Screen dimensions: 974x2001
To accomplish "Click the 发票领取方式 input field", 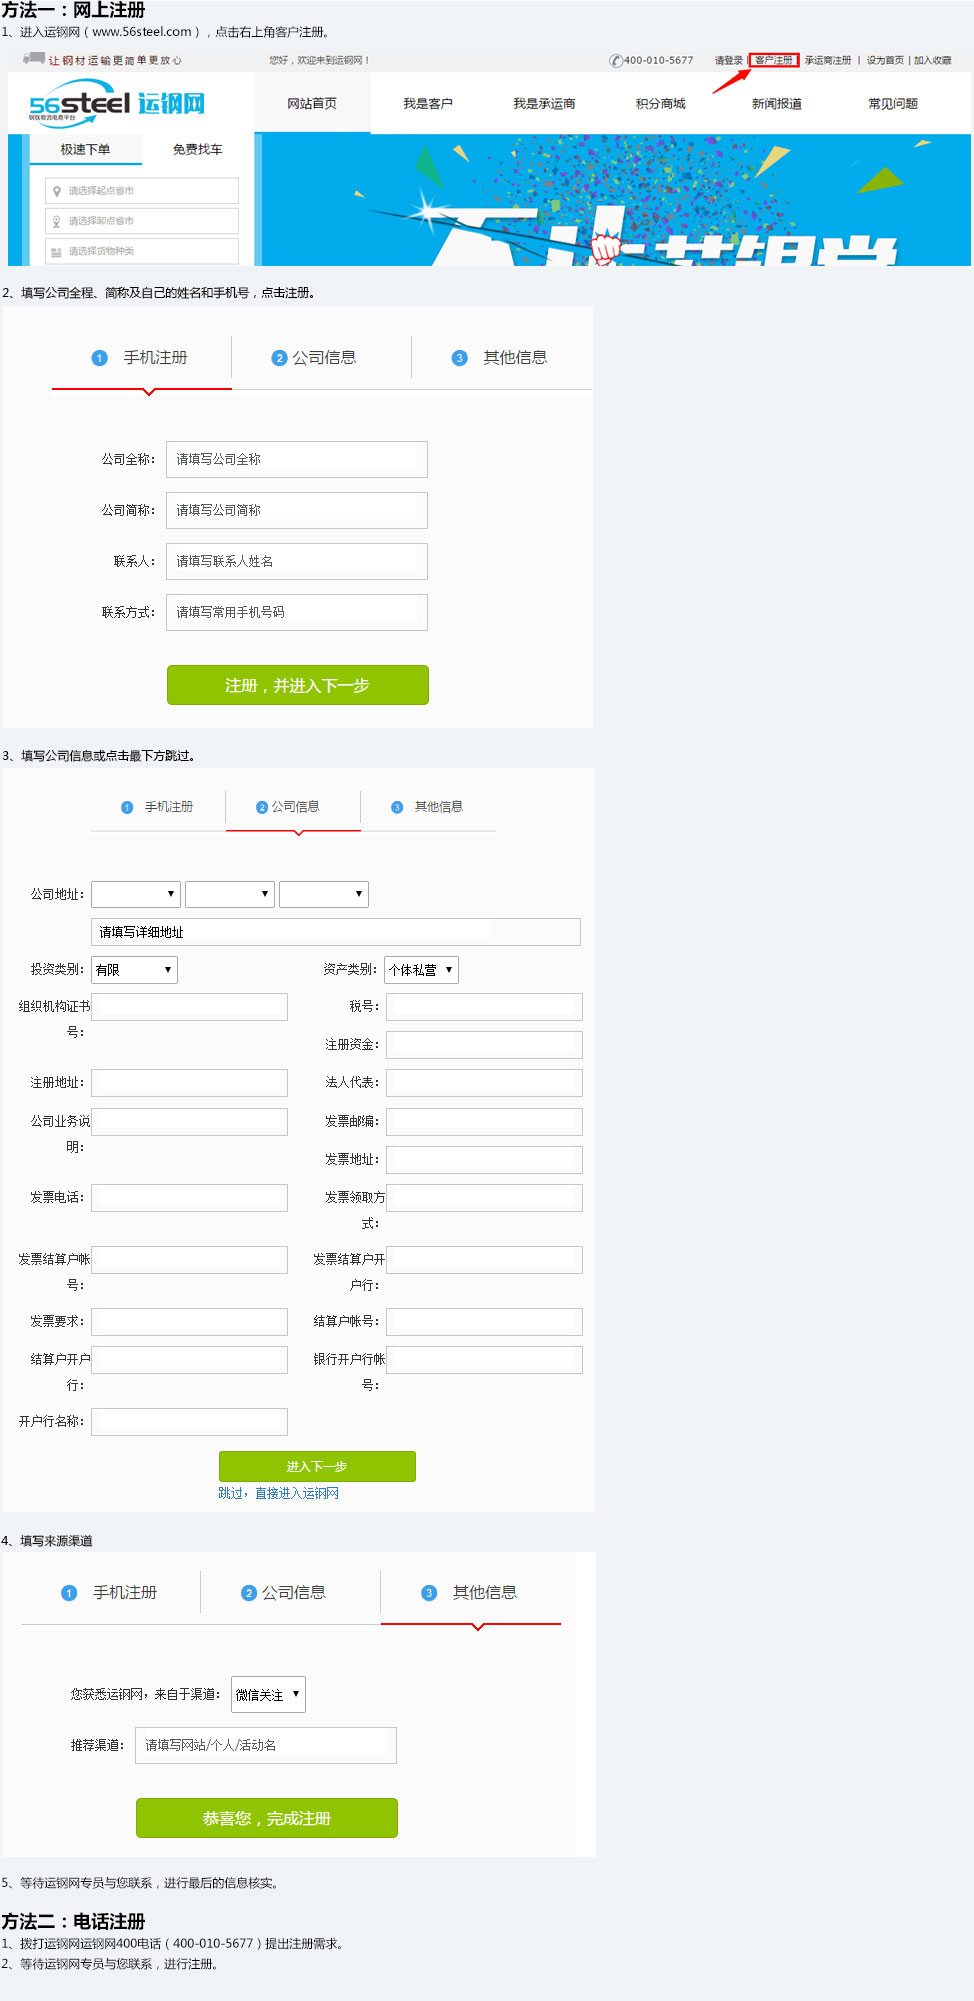I will 484,1198.
